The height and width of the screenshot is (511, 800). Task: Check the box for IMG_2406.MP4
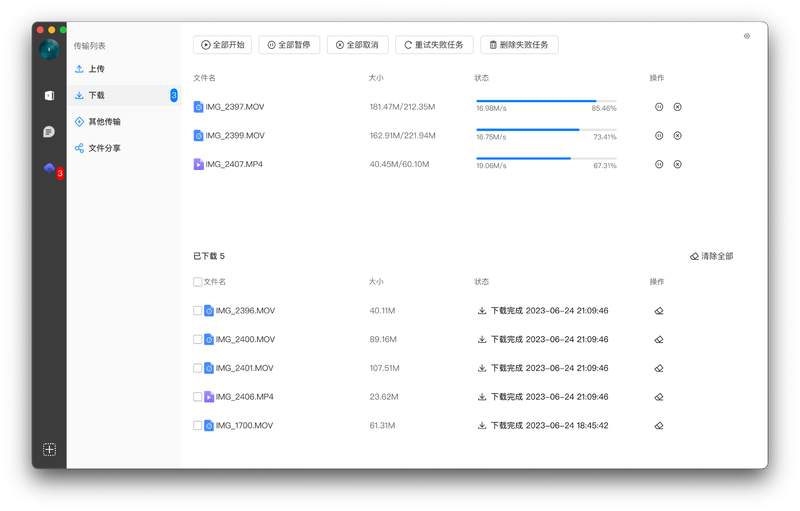pyautogui.click(x=197, y=397)
